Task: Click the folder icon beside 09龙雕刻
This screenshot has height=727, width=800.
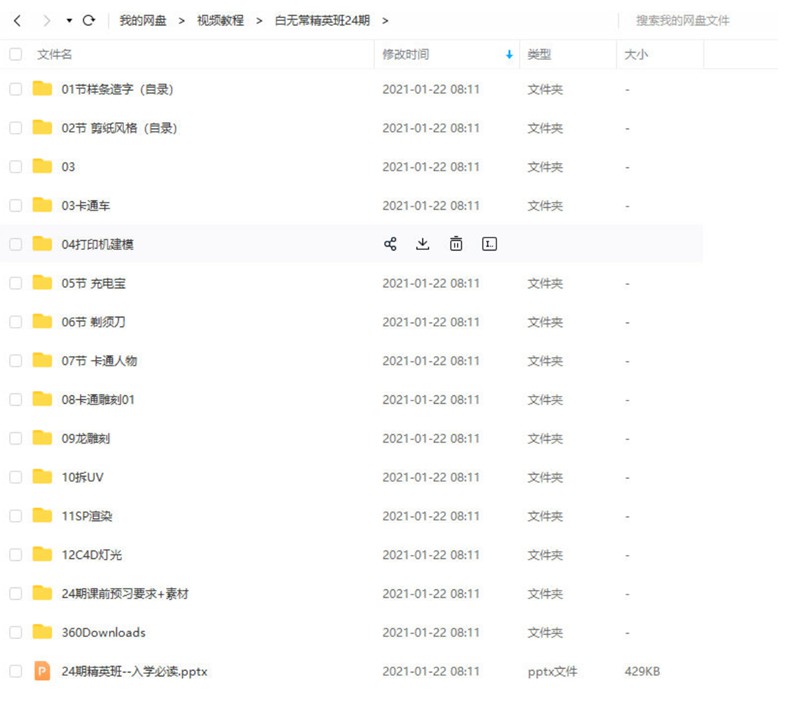Action: pos(42,438)
